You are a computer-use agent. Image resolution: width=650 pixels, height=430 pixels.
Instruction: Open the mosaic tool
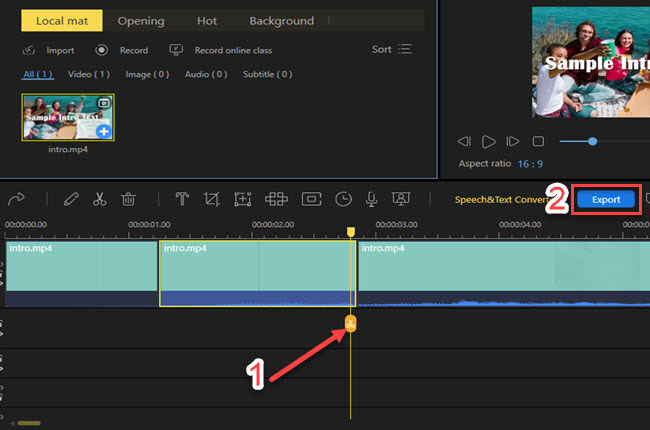click(x=277, y=199)
